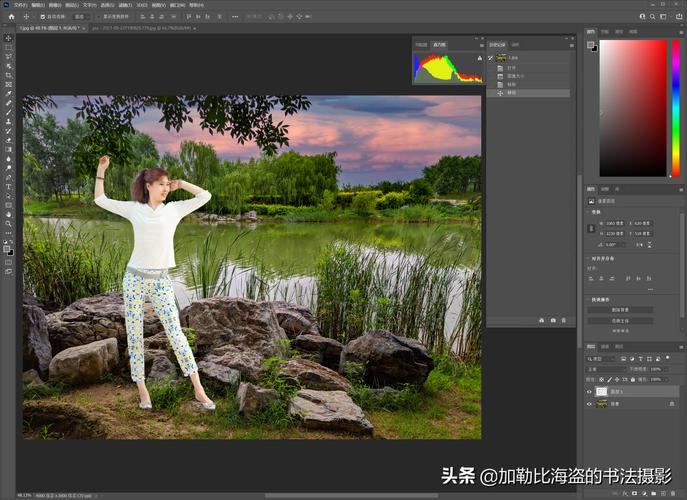Select the Dodge tool
The height and width of the screenshot is (500, 687).
click(x=8, y=168)
